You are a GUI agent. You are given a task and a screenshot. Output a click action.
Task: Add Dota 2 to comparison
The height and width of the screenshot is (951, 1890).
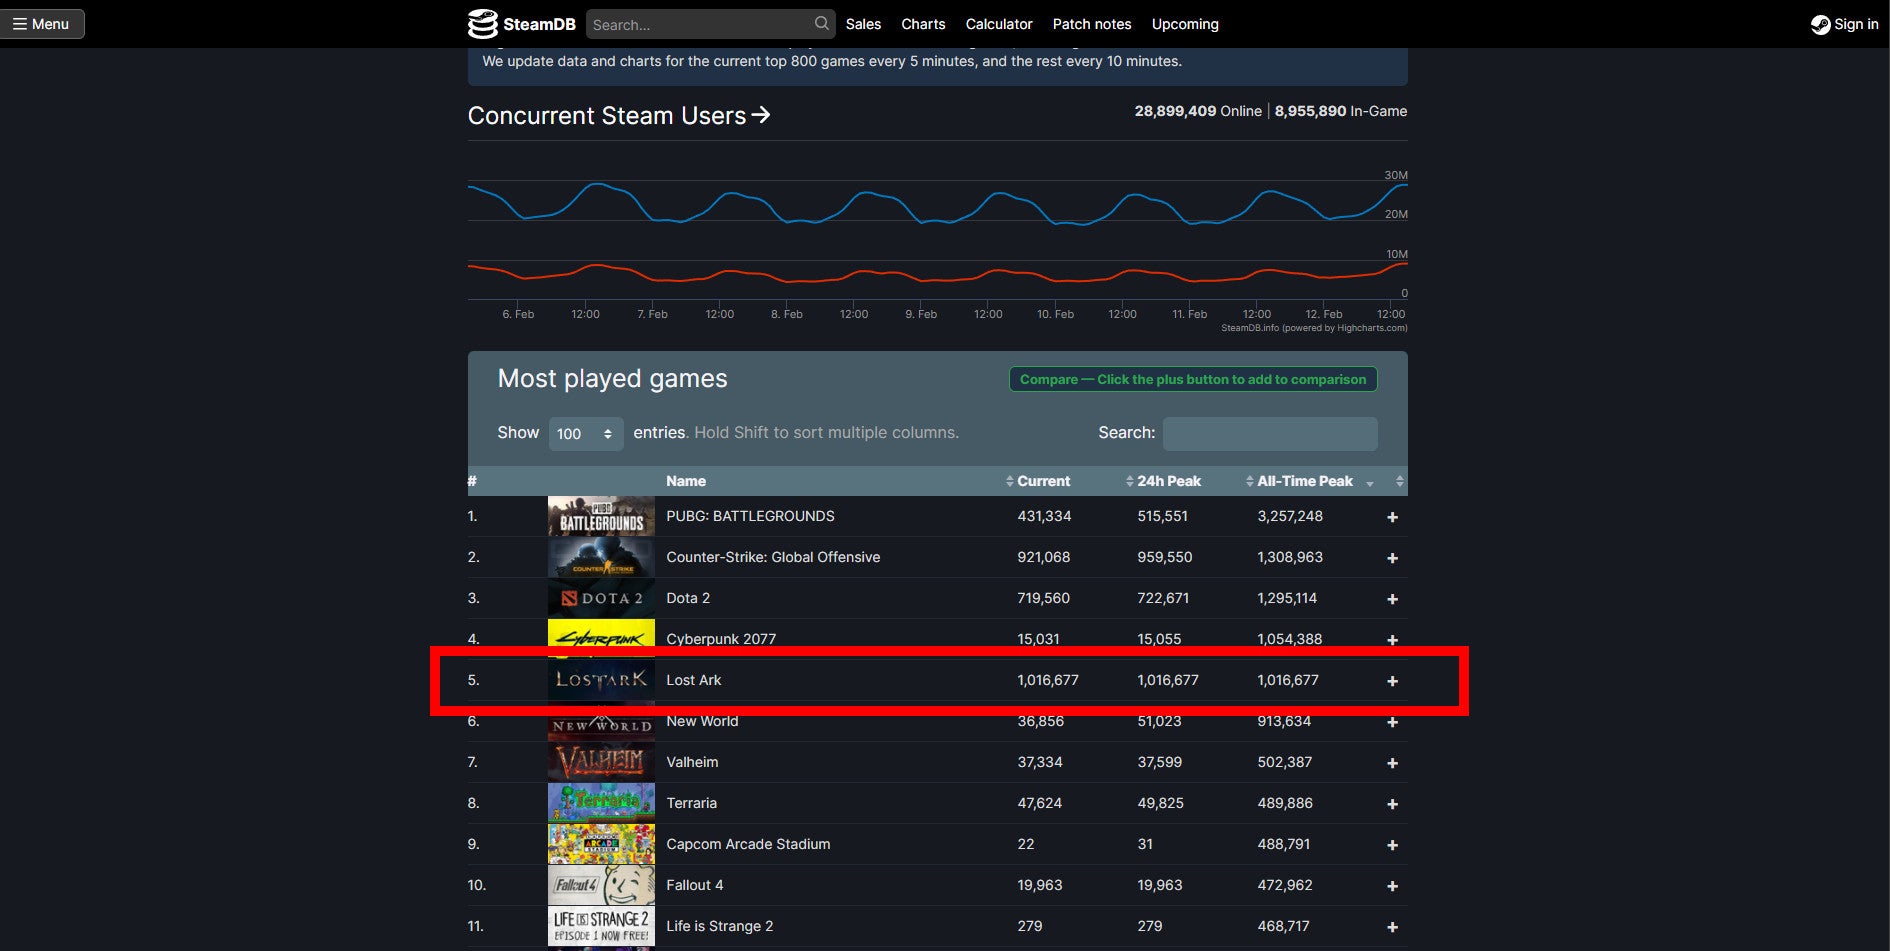point(1392,599)
